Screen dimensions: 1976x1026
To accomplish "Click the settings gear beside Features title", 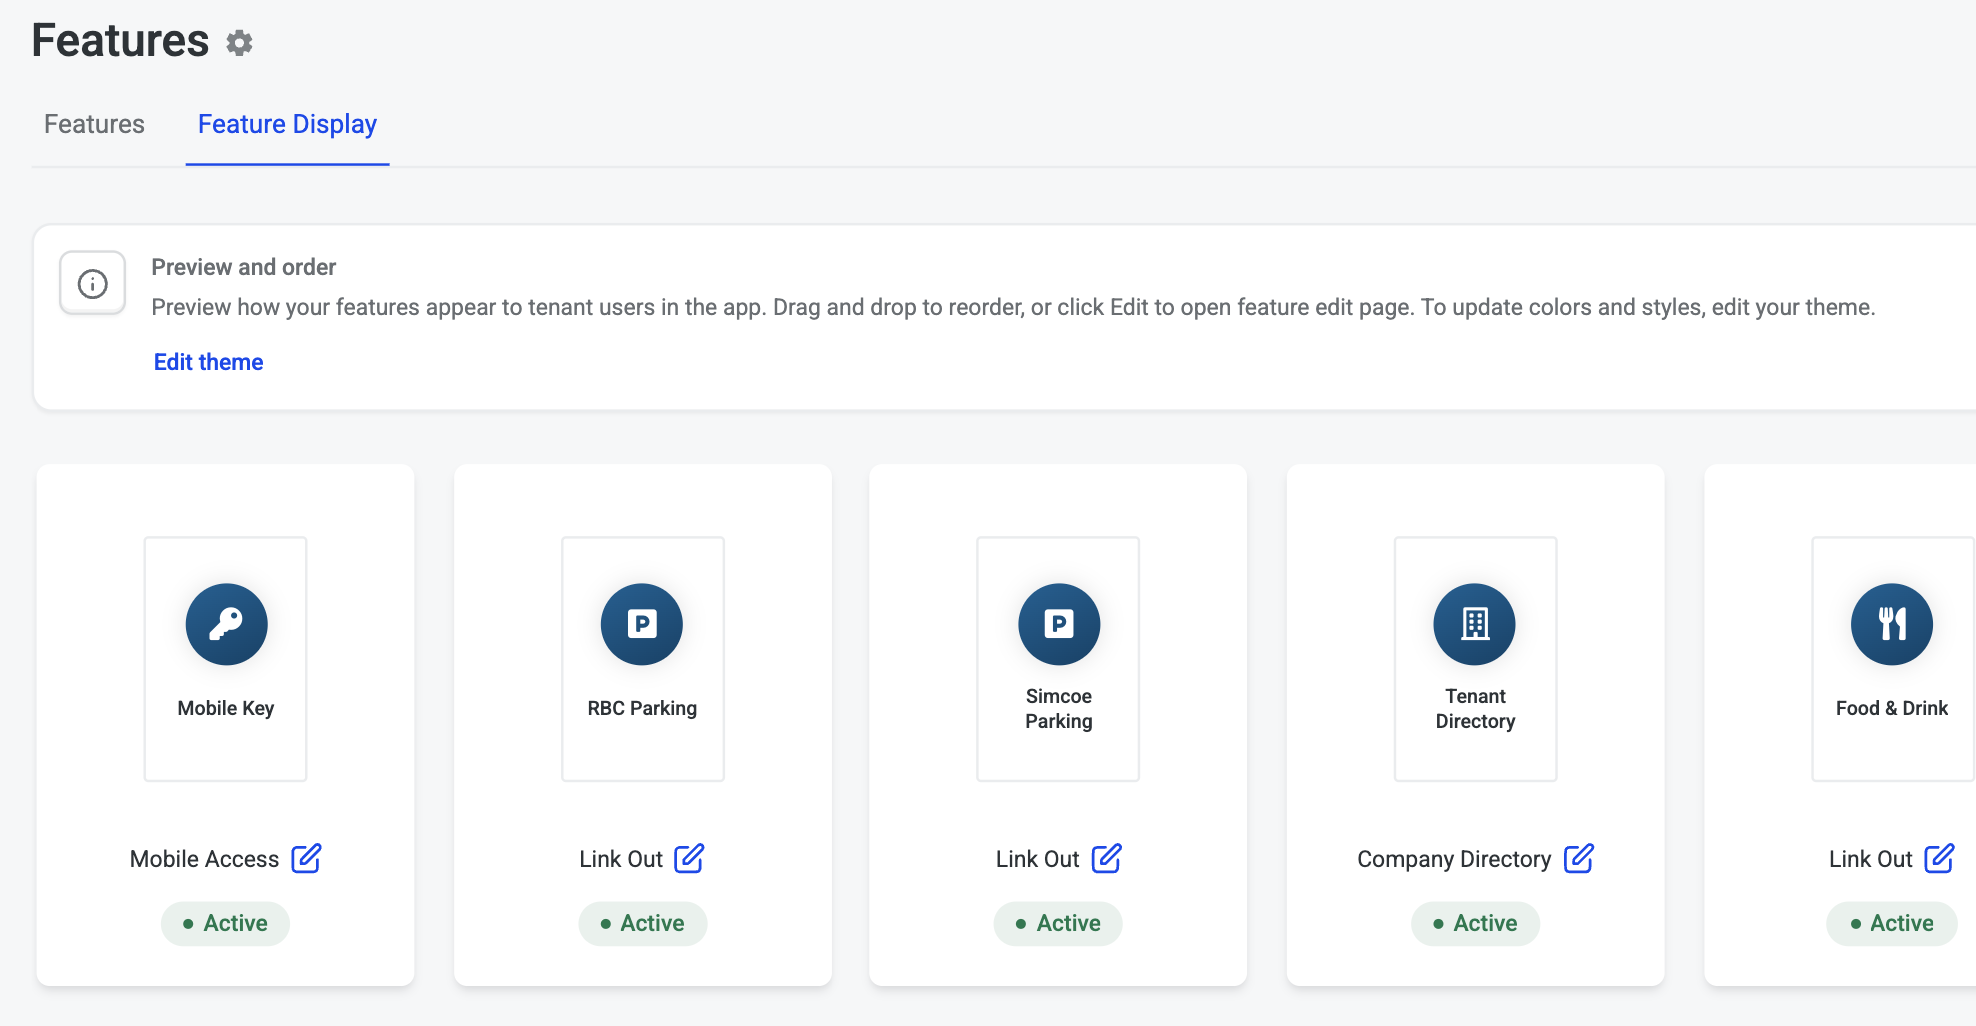I will (x=239, y=43).
